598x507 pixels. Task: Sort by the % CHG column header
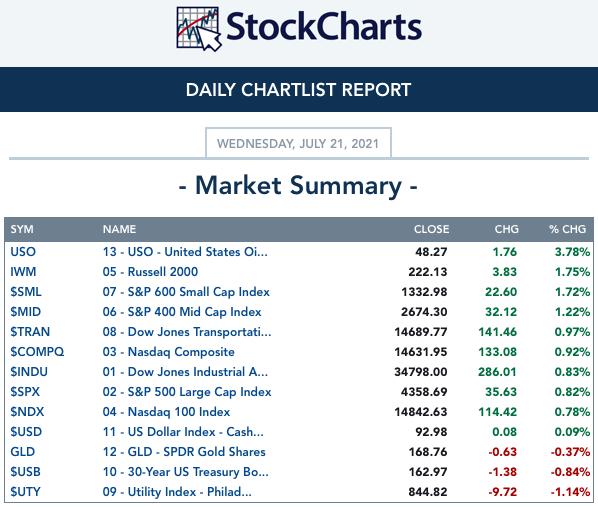[567, 229]
